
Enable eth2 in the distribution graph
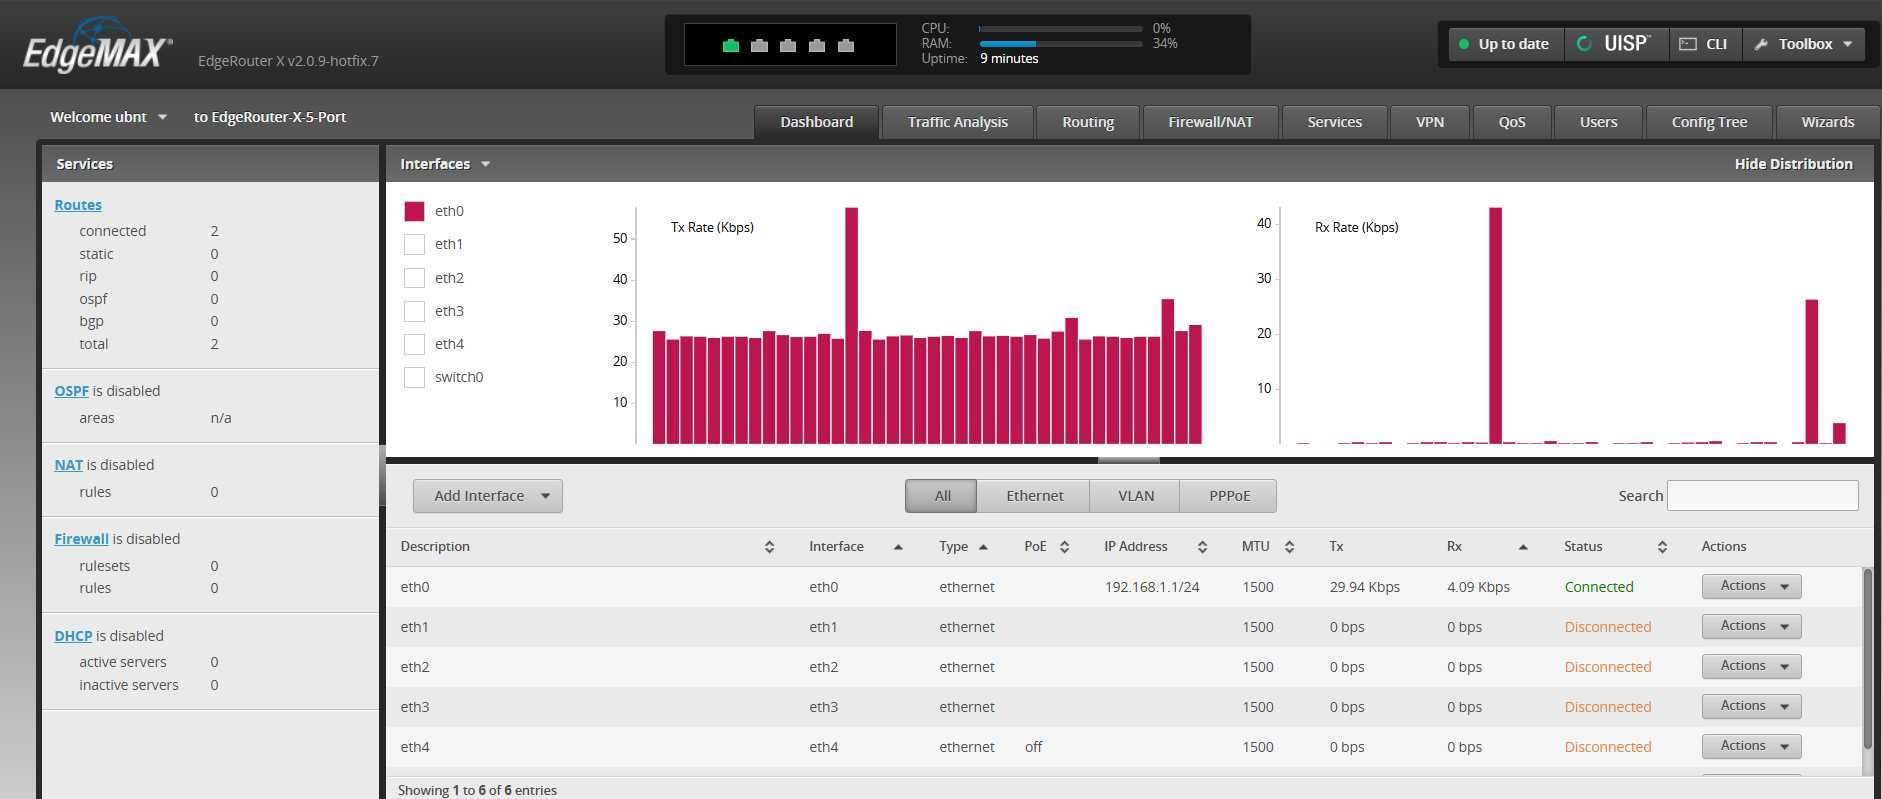[x=414, y=278]
